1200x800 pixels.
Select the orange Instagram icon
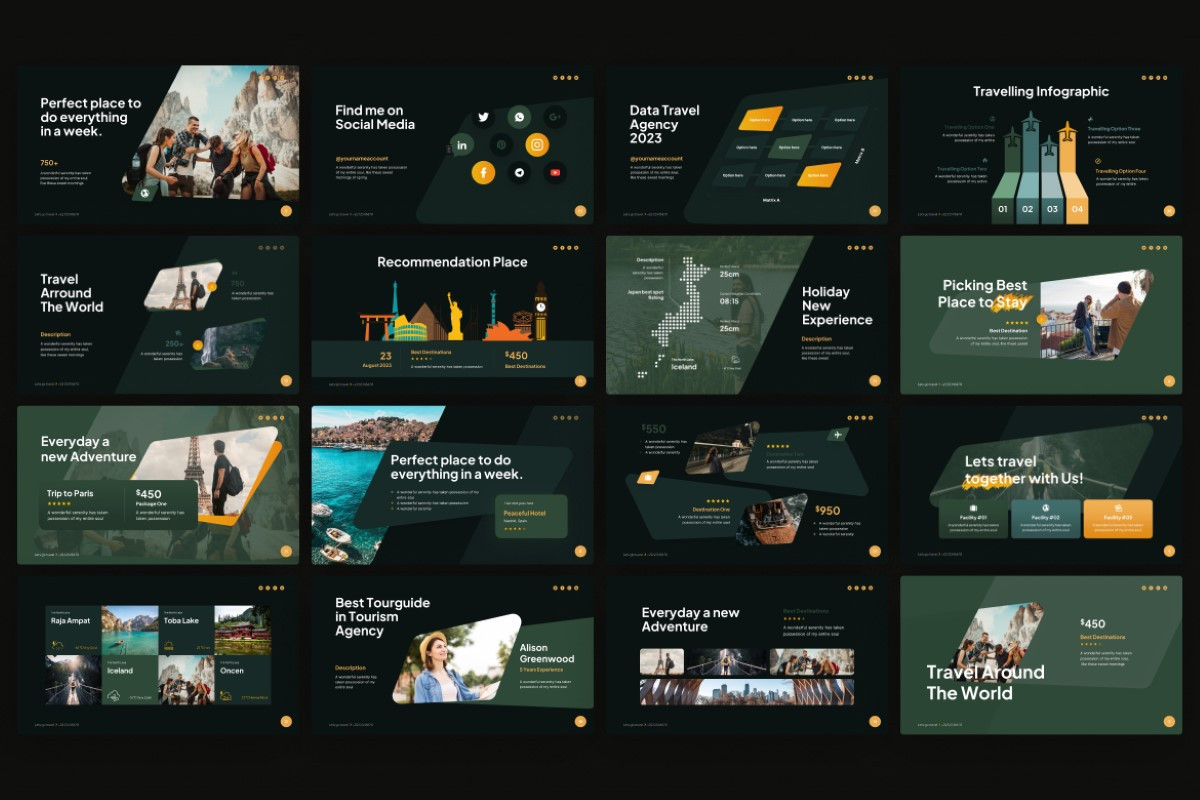[x=538, y=145]
